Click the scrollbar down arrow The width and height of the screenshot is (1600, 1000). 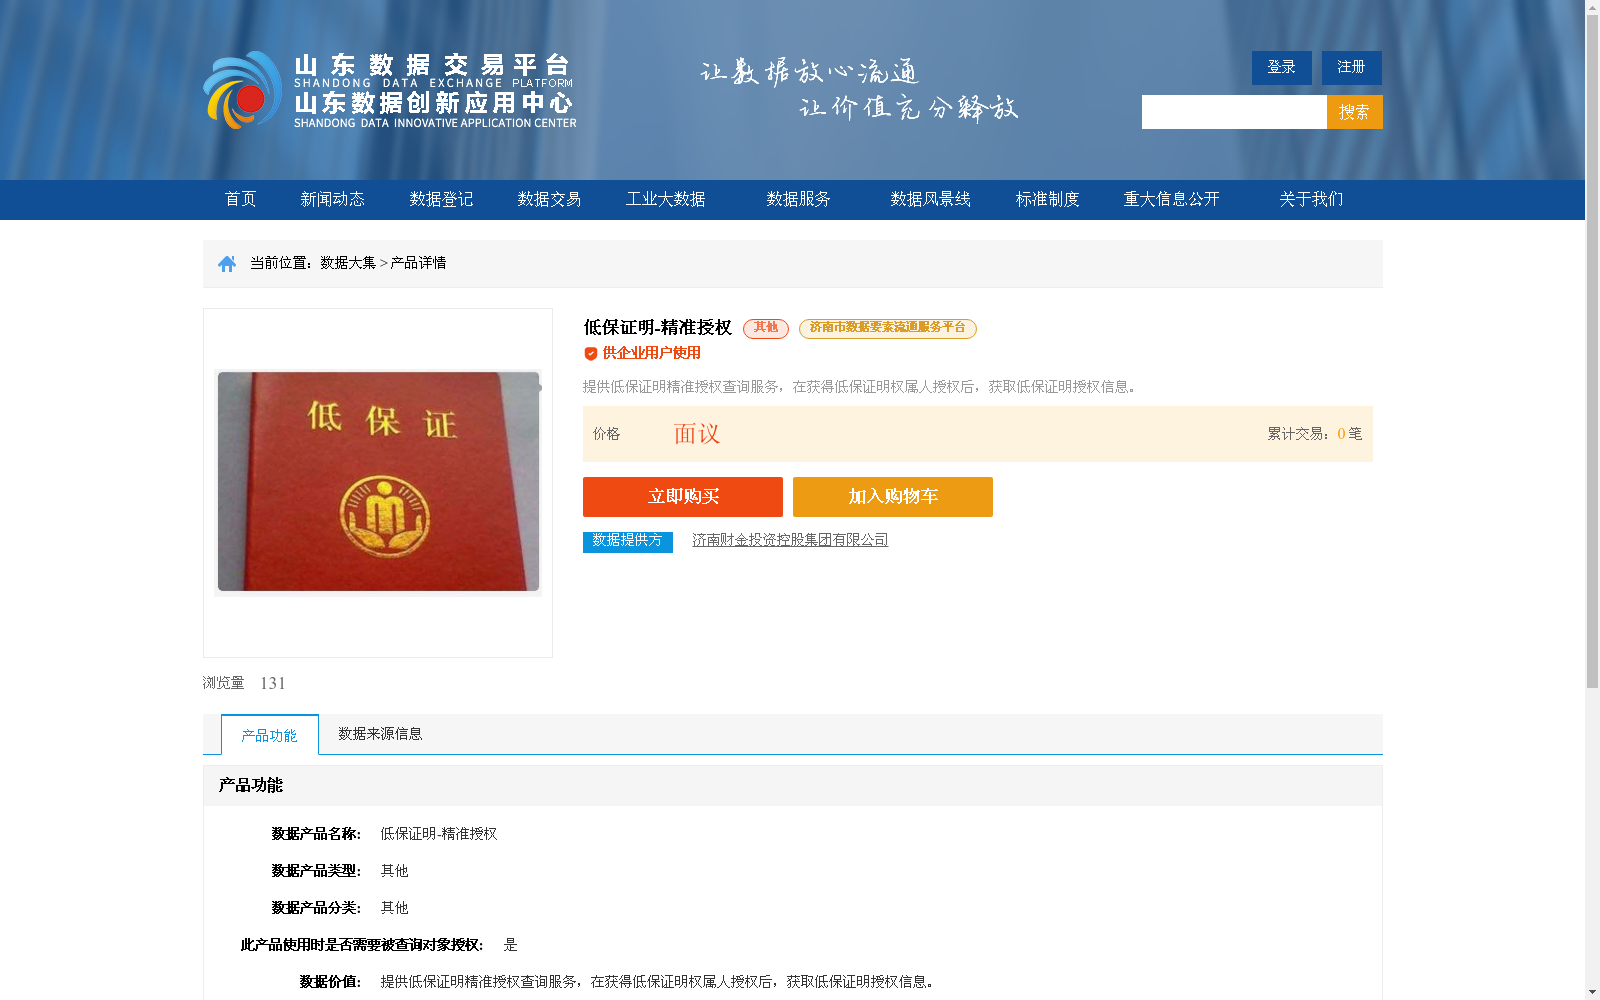1592,992
